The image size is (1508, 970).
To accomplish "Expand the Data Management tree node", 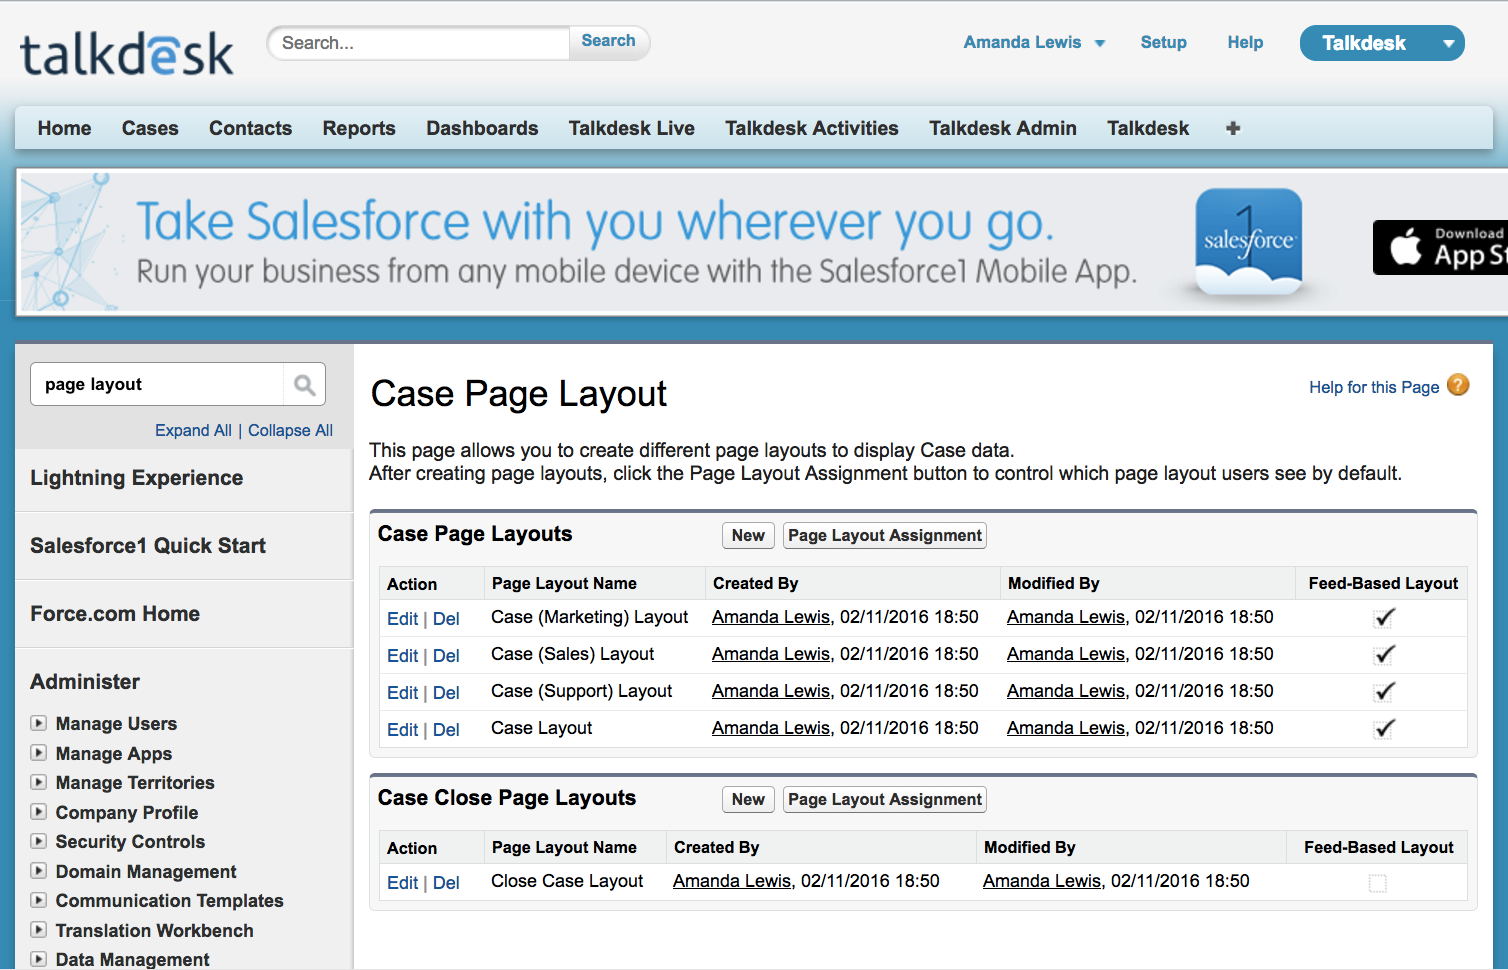I will 39,959.
